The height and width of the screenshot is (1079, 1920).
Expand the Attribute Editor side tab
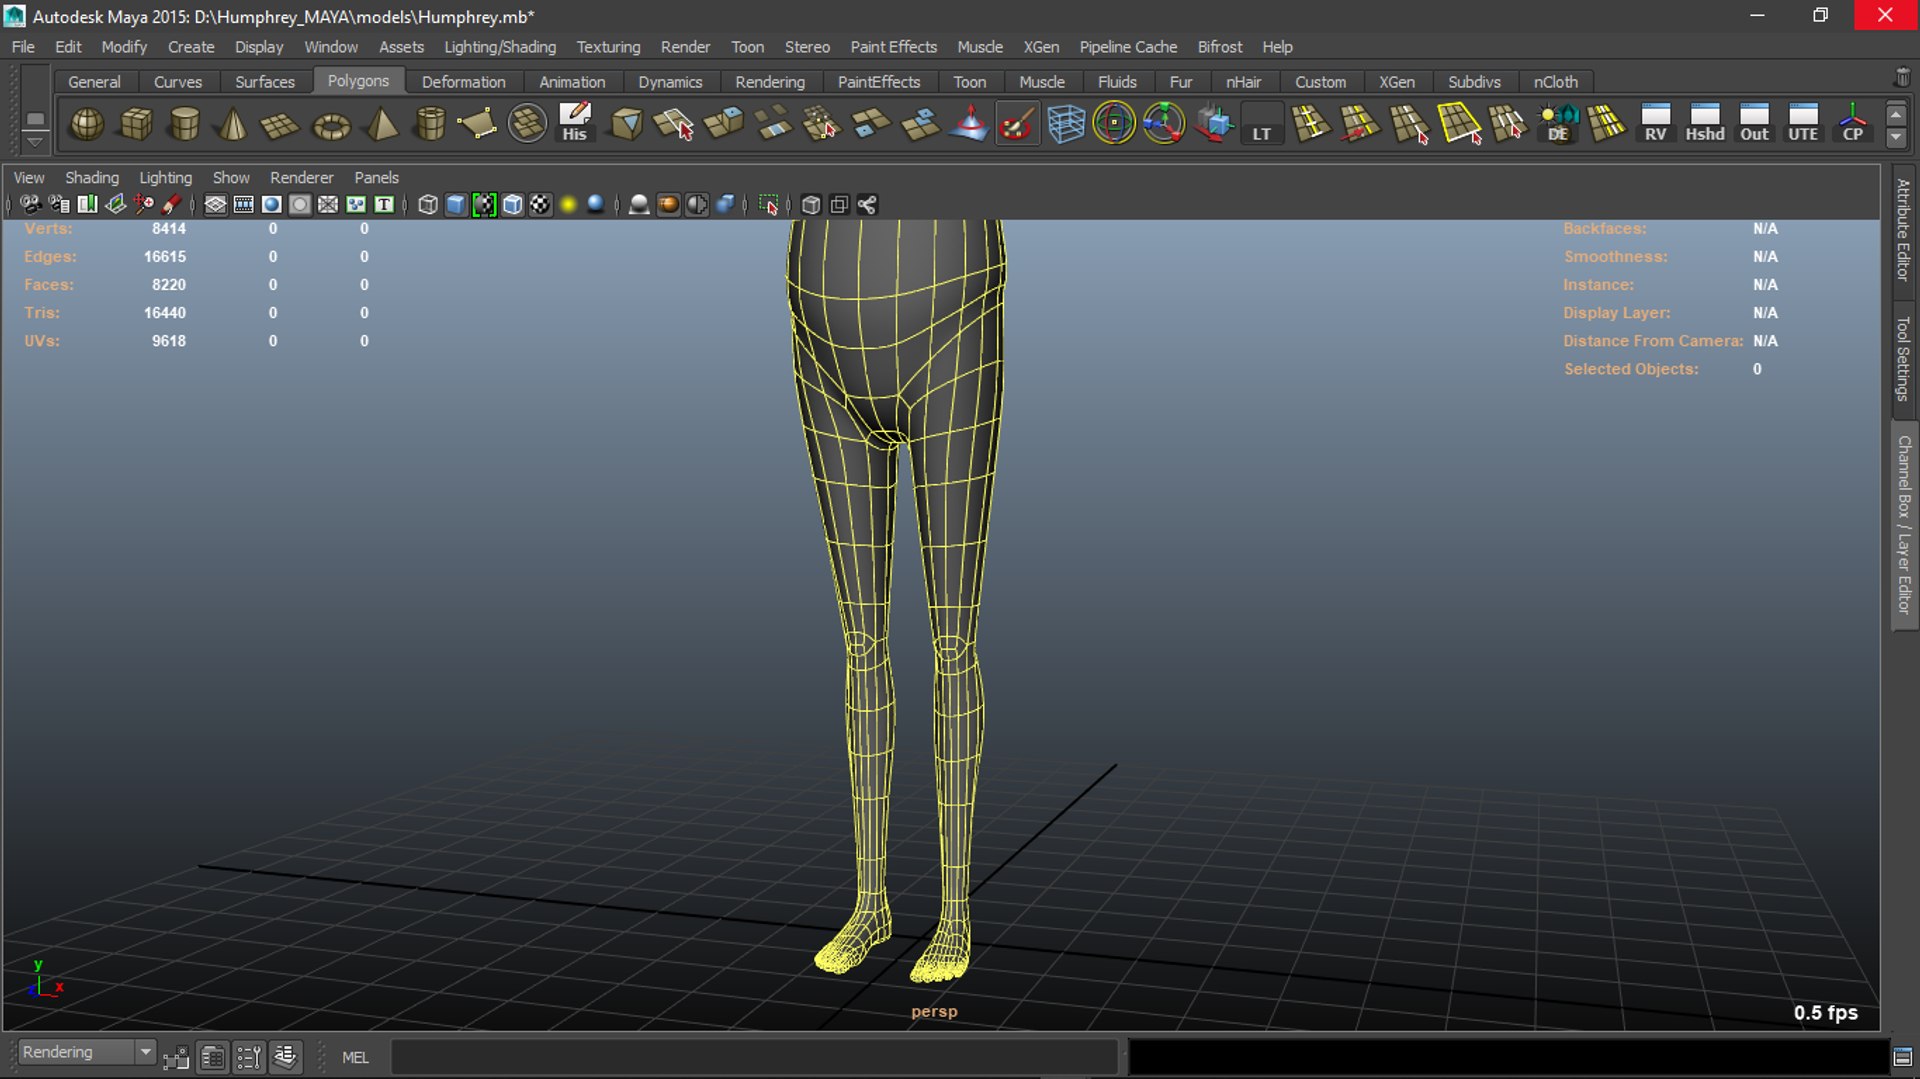click(x=1903, y=230)
